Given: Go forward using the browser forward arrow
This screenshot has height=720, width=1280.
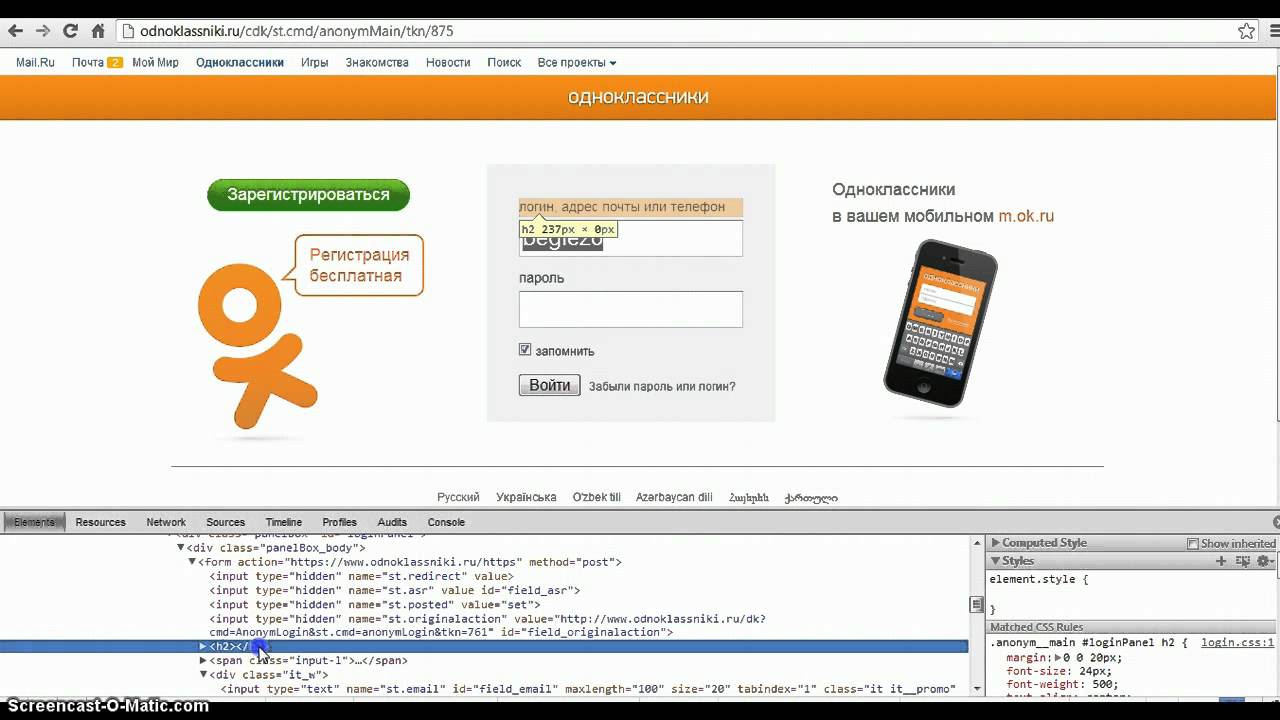Looking at the screenshot, I should click(x=43, y=31).
